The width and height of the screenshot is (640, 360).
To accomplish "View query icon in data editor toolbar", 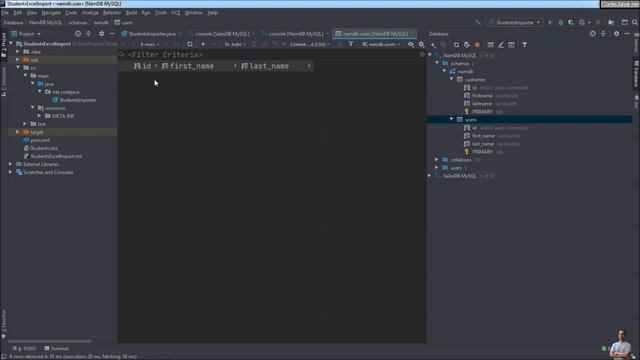I will (411, 44).
